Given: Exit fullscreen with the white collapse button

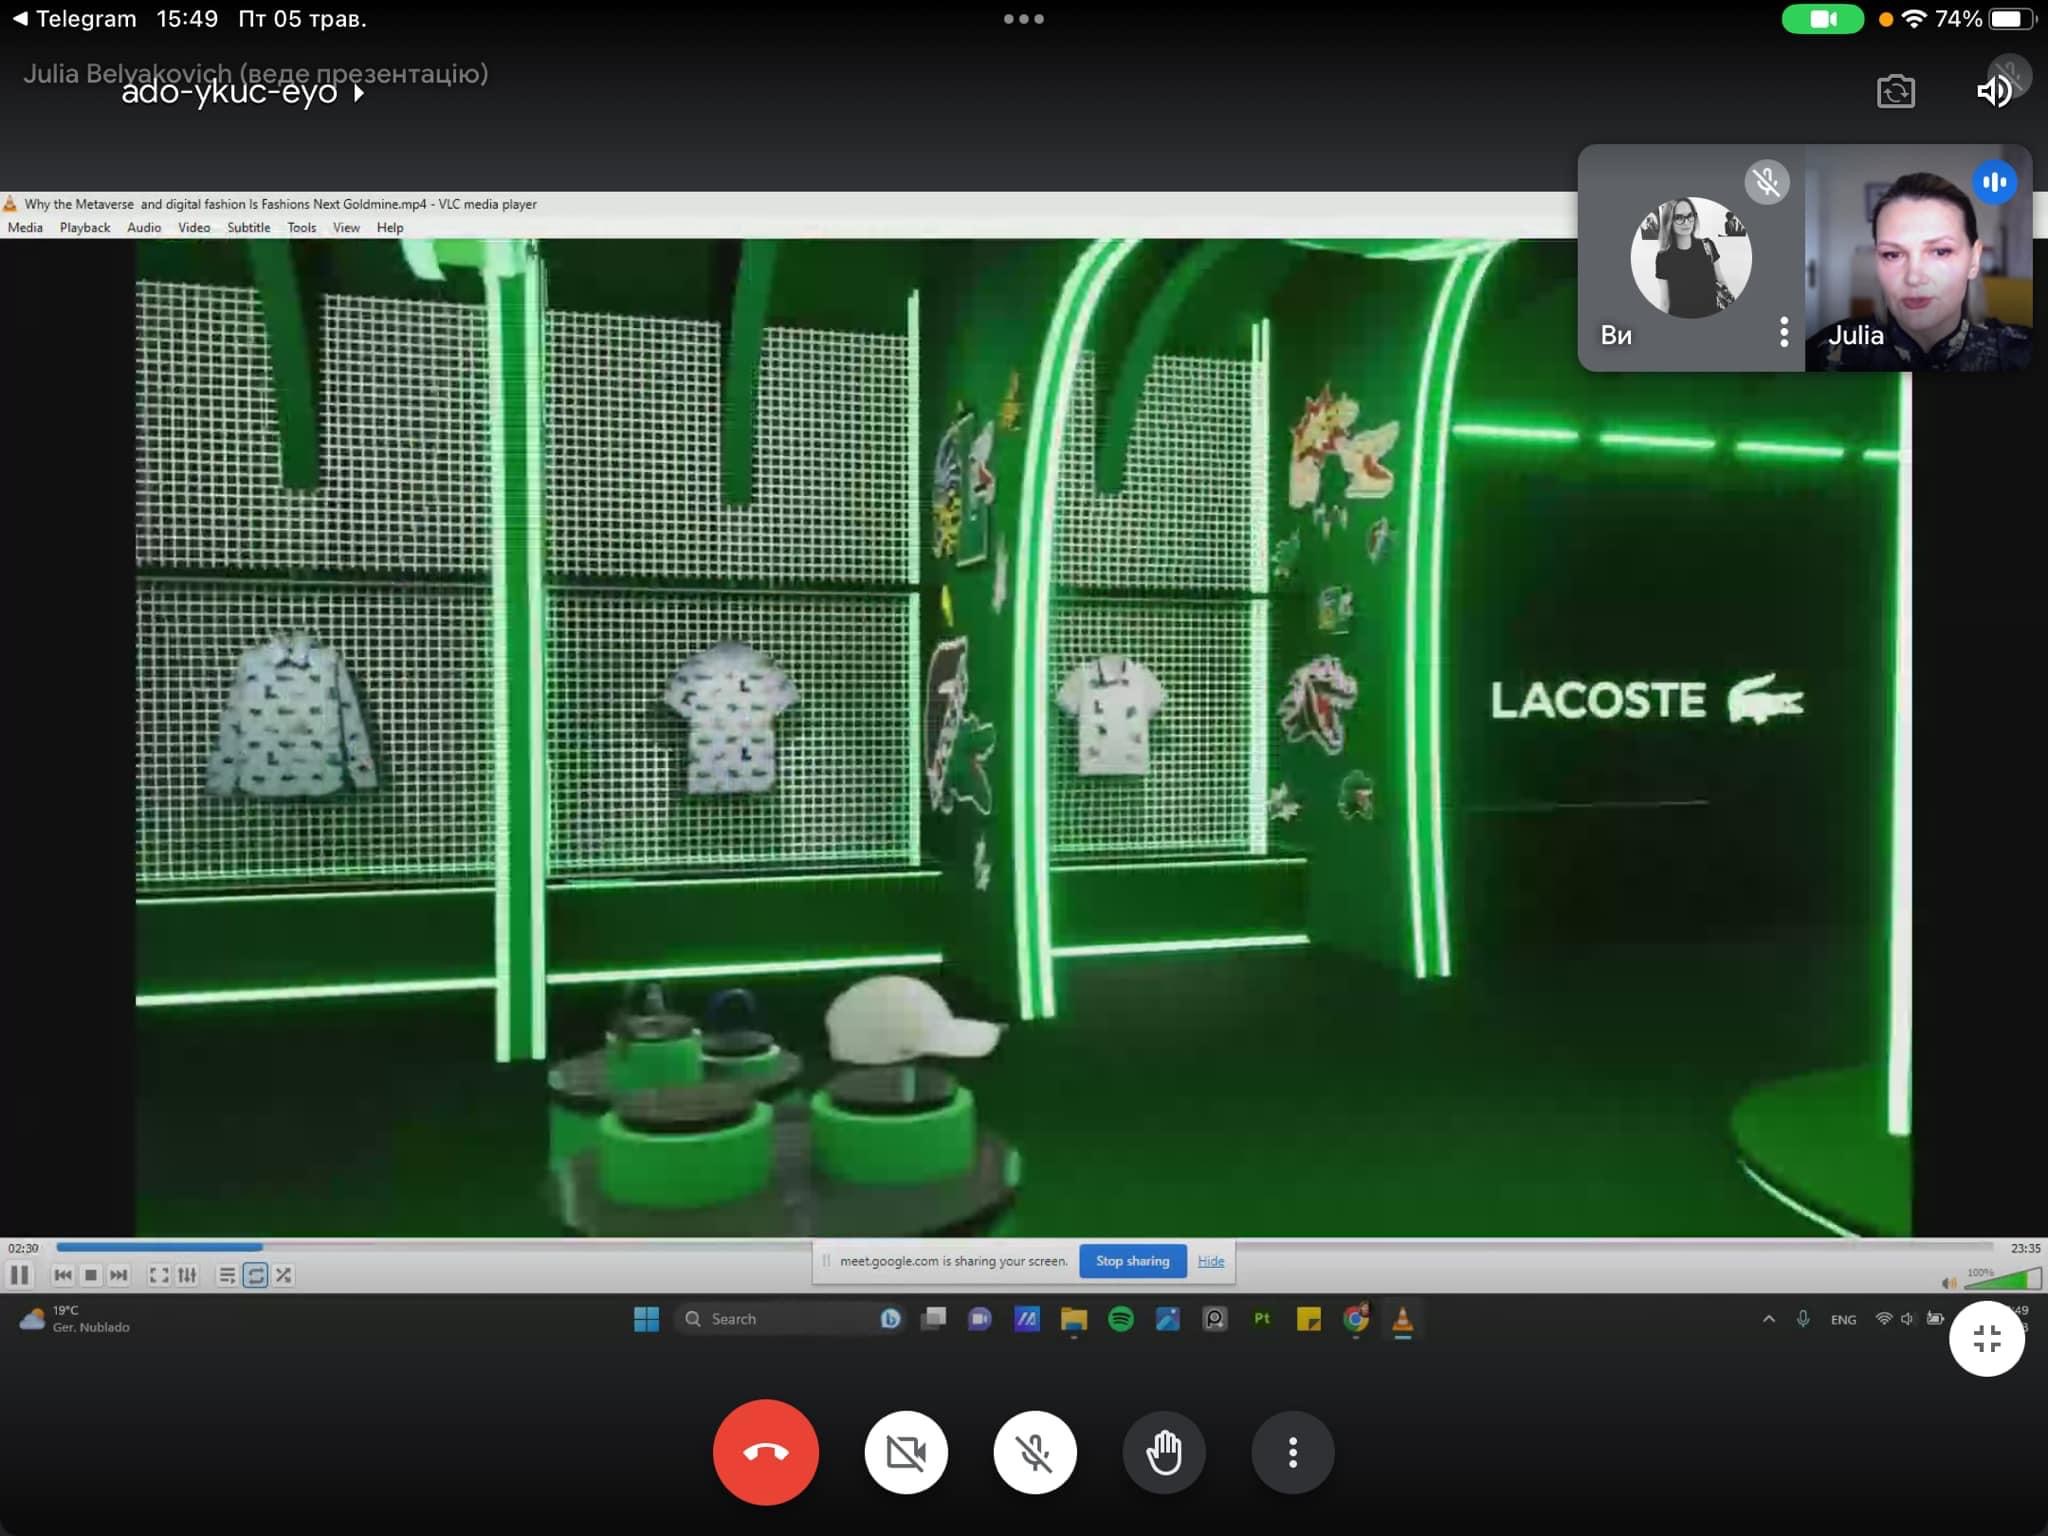Looking at the screenshot, I should 1987,1338.
